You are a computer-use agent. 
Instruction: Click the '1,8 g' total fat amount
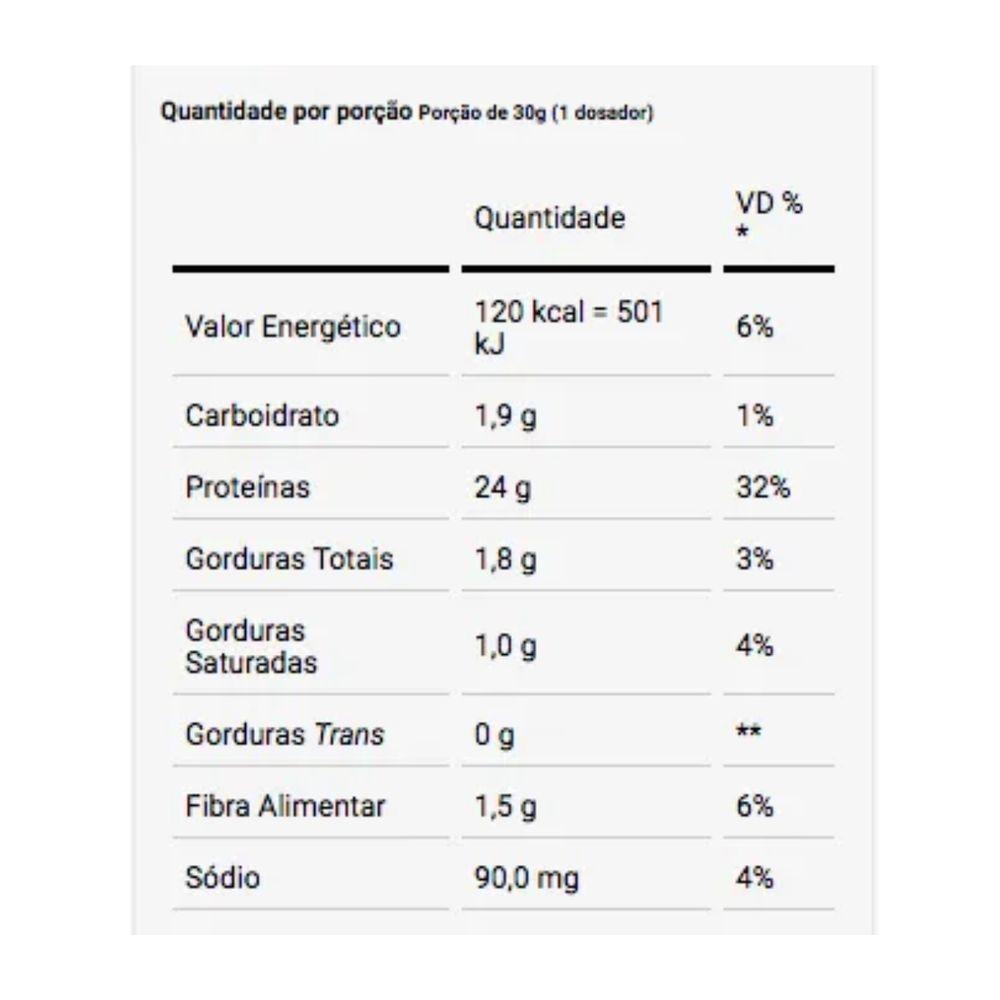click(x=505, y=559)
